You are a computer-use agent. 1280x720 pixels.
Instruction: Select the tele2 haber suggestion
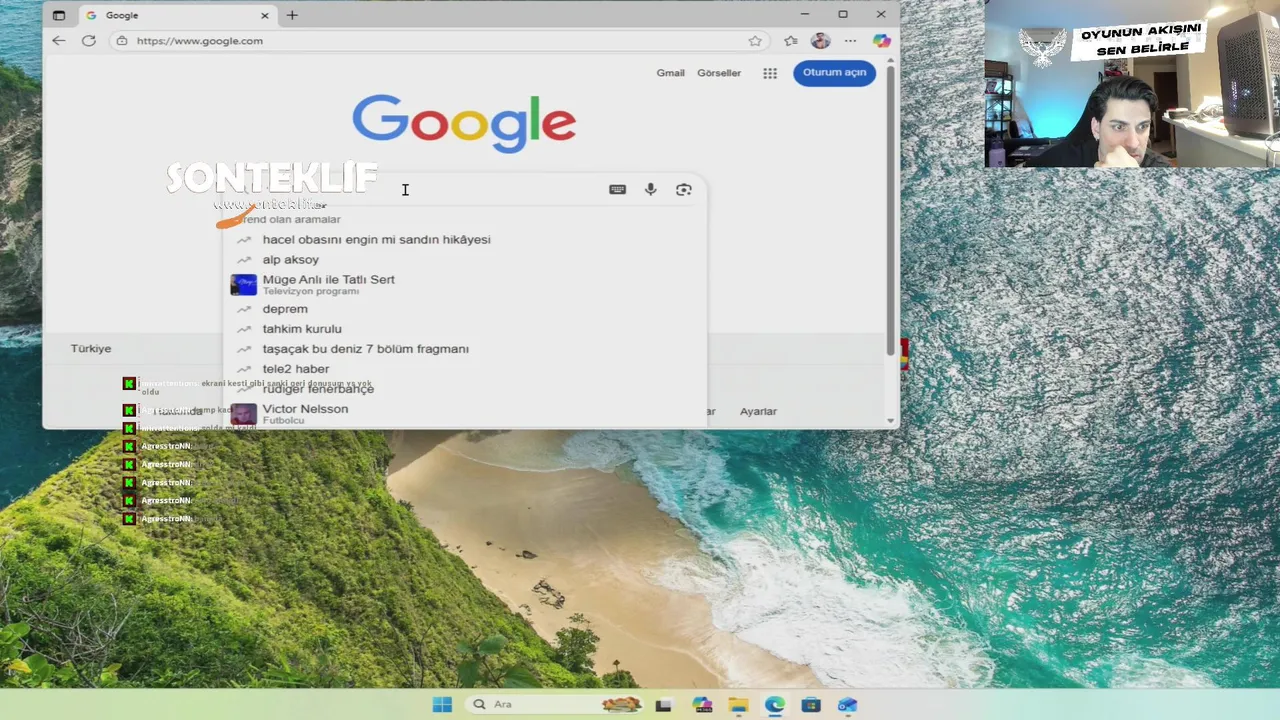(x=464, y=369)
